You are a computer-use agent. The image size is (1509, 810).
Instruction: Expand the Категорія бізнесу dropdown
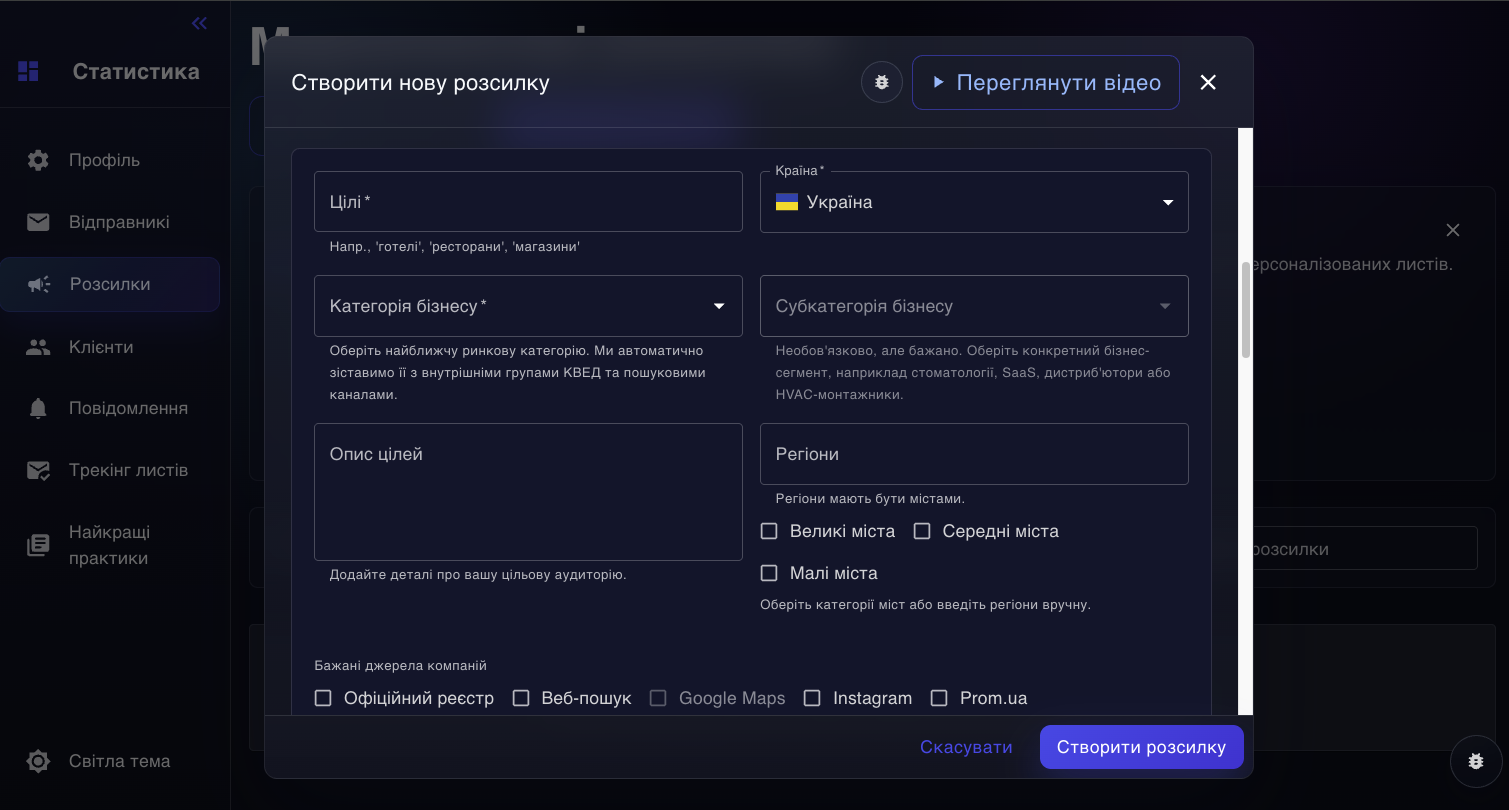[527, 306]
